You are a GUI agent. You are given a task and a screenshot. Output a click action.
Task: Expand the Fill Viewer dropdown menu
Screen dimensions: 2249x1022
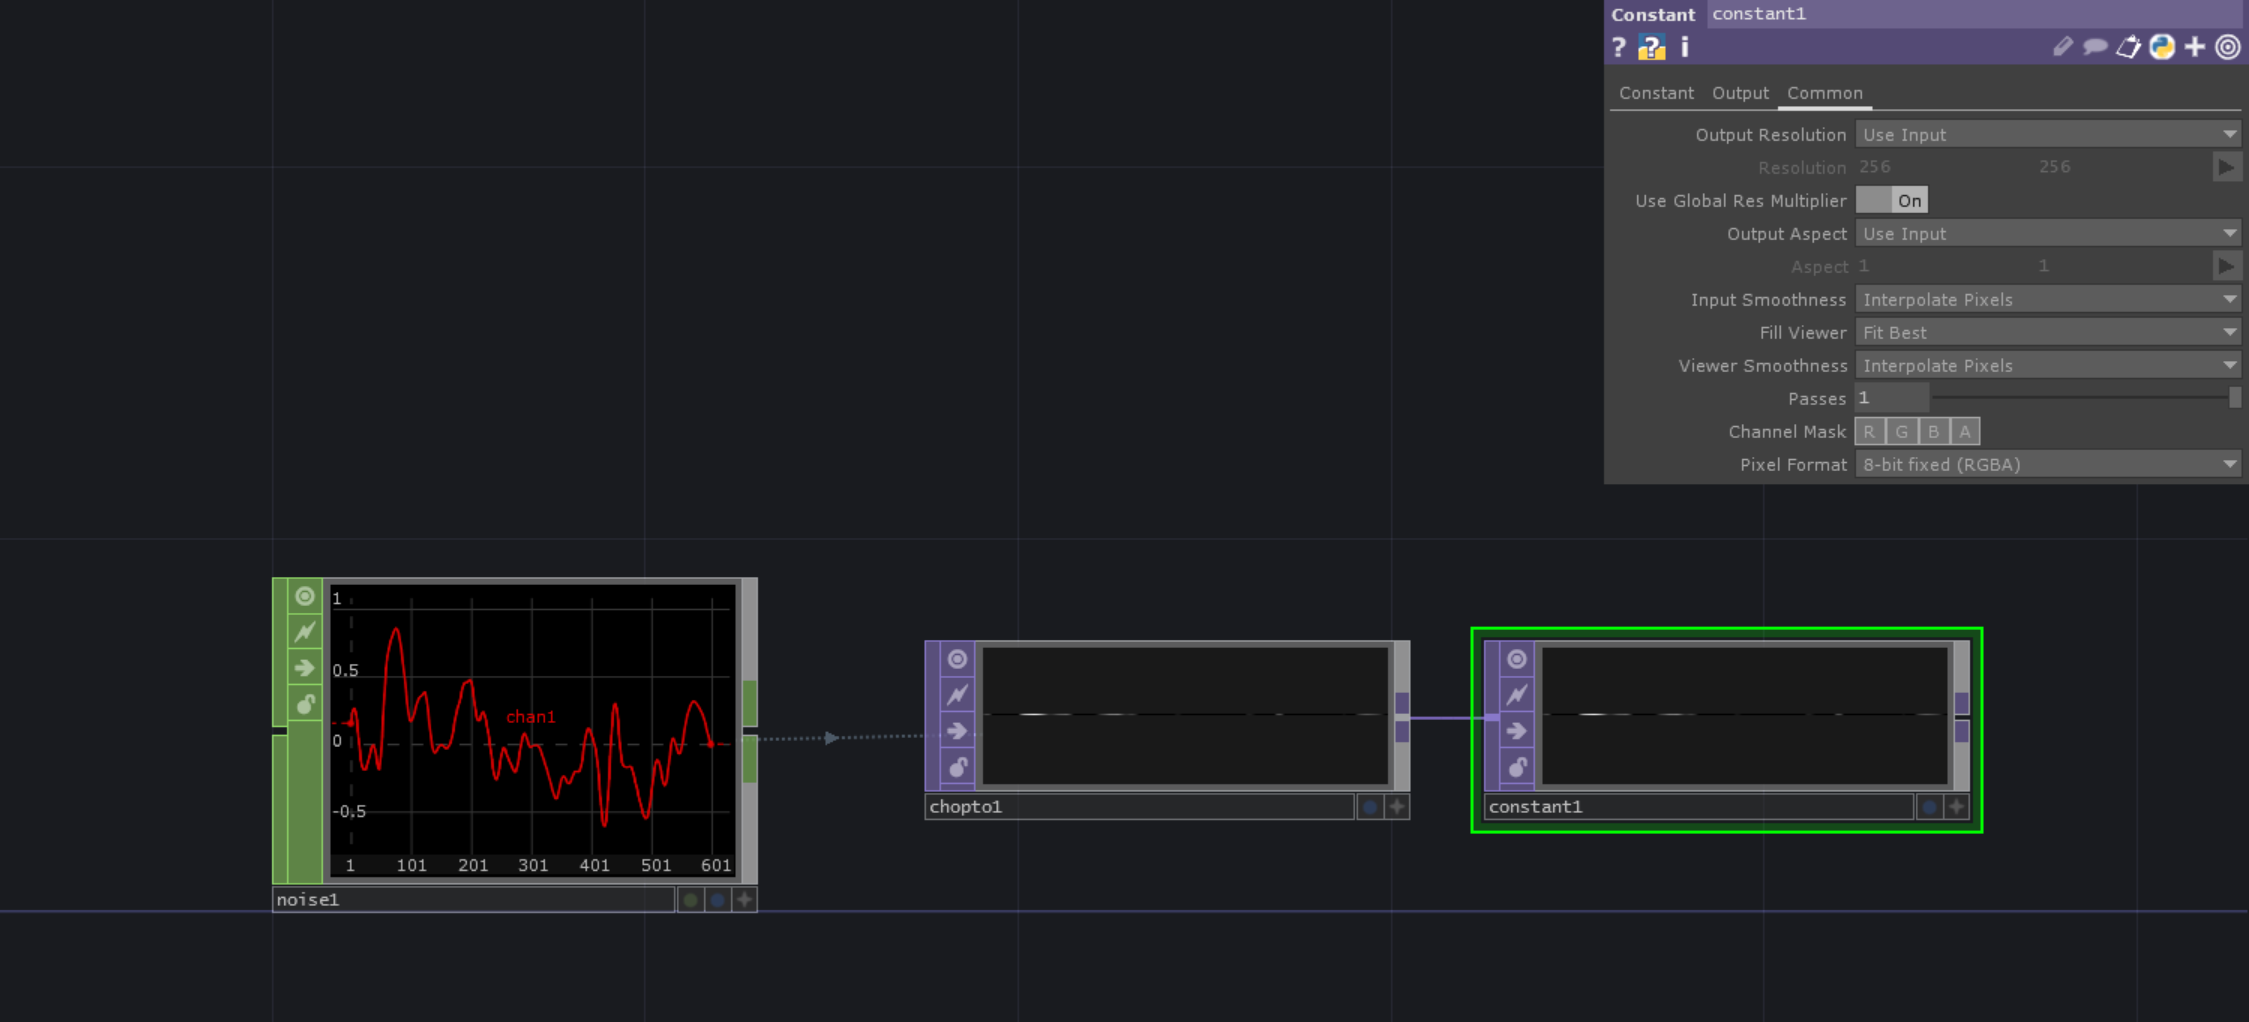[2046, 333]
